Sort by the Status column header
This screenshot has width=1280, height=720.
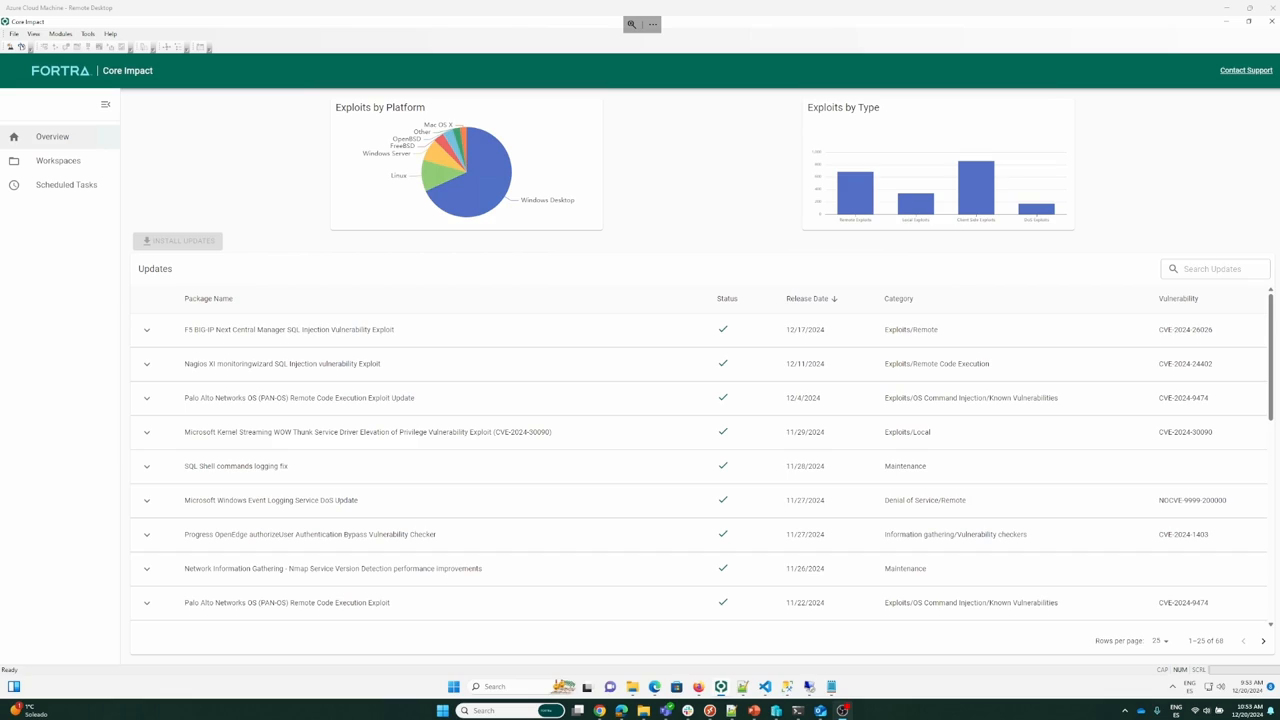tap(727, 299)
